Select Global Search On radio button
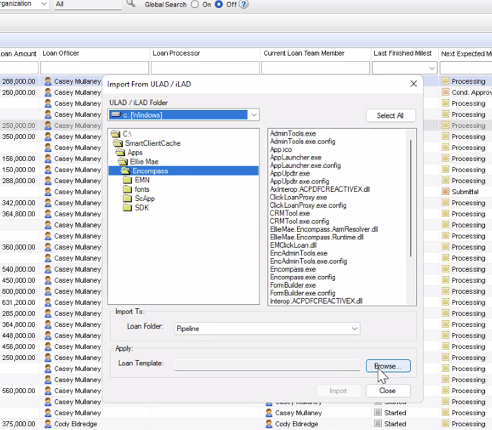492x430 pixels. 195,4
